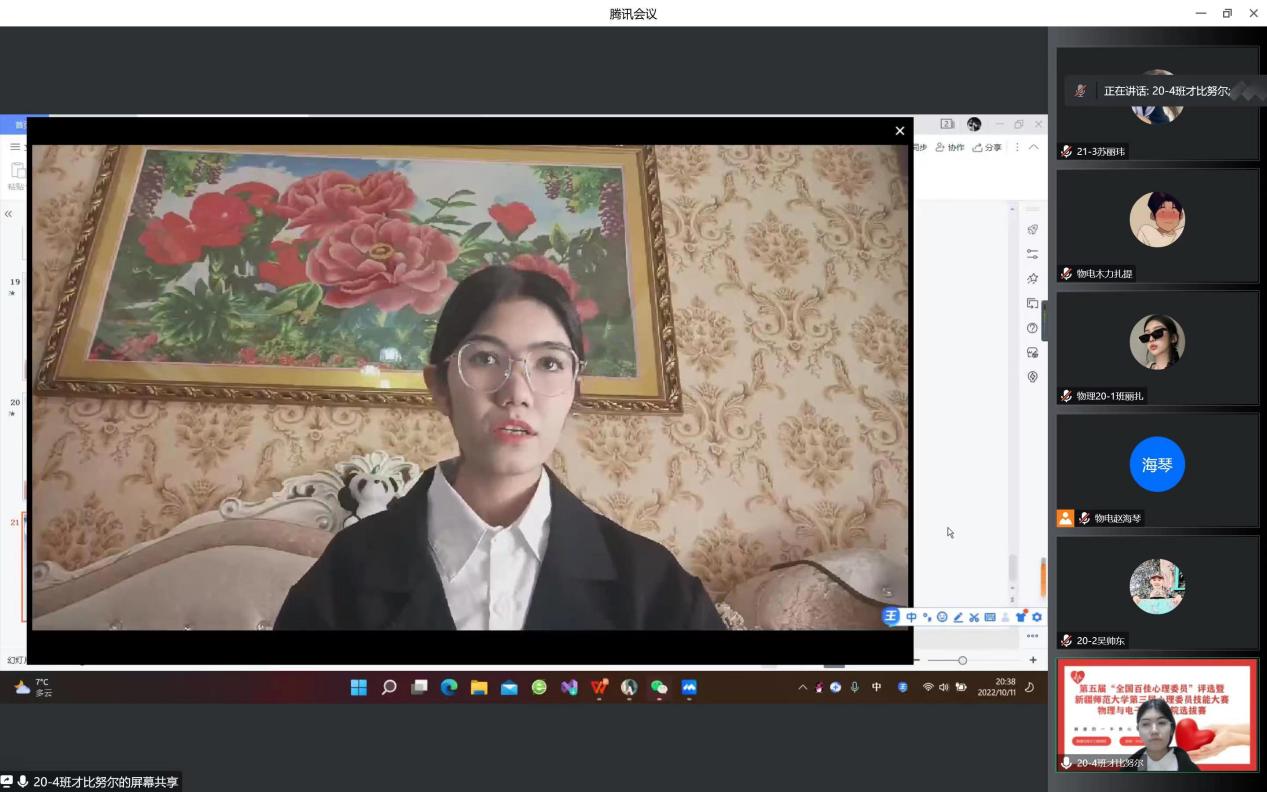This screenshot has height=792, width=1267.
Task: Close the enlarged video popup with X
Action: 899,131
